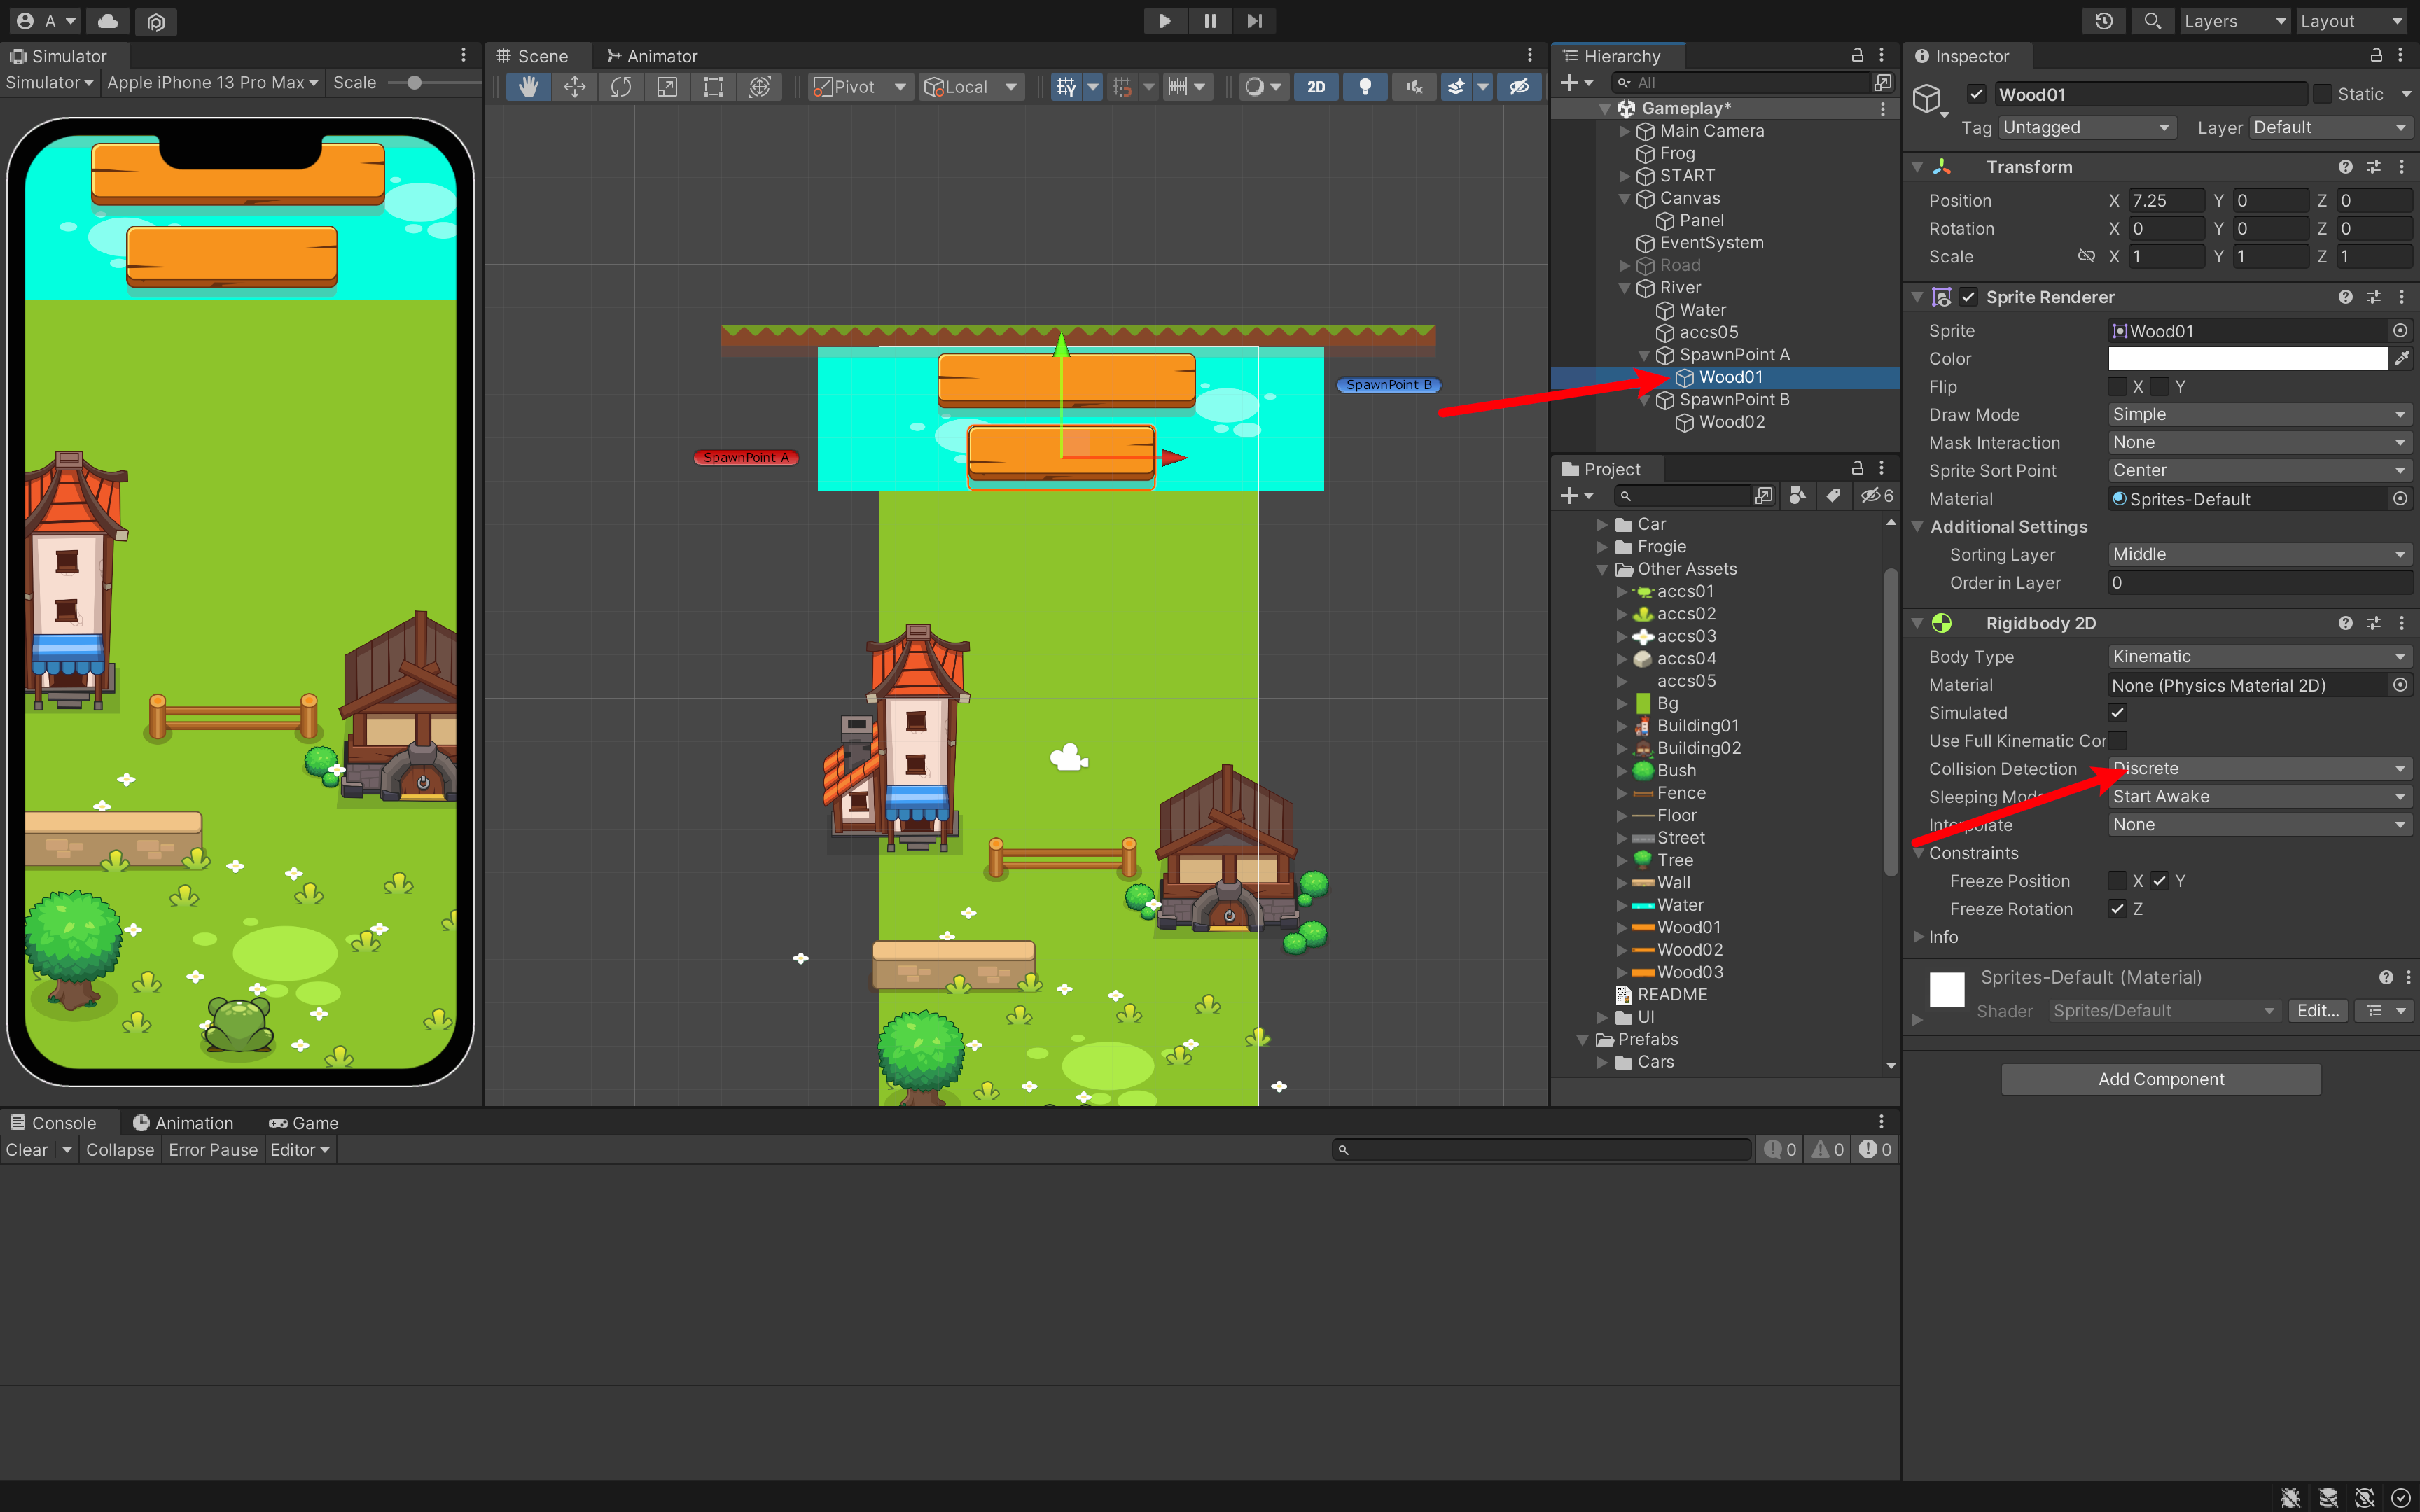The image size is (2420, 1512).
Task: Toggle scene visibility hidden-objects icon
Action: 1519,87
